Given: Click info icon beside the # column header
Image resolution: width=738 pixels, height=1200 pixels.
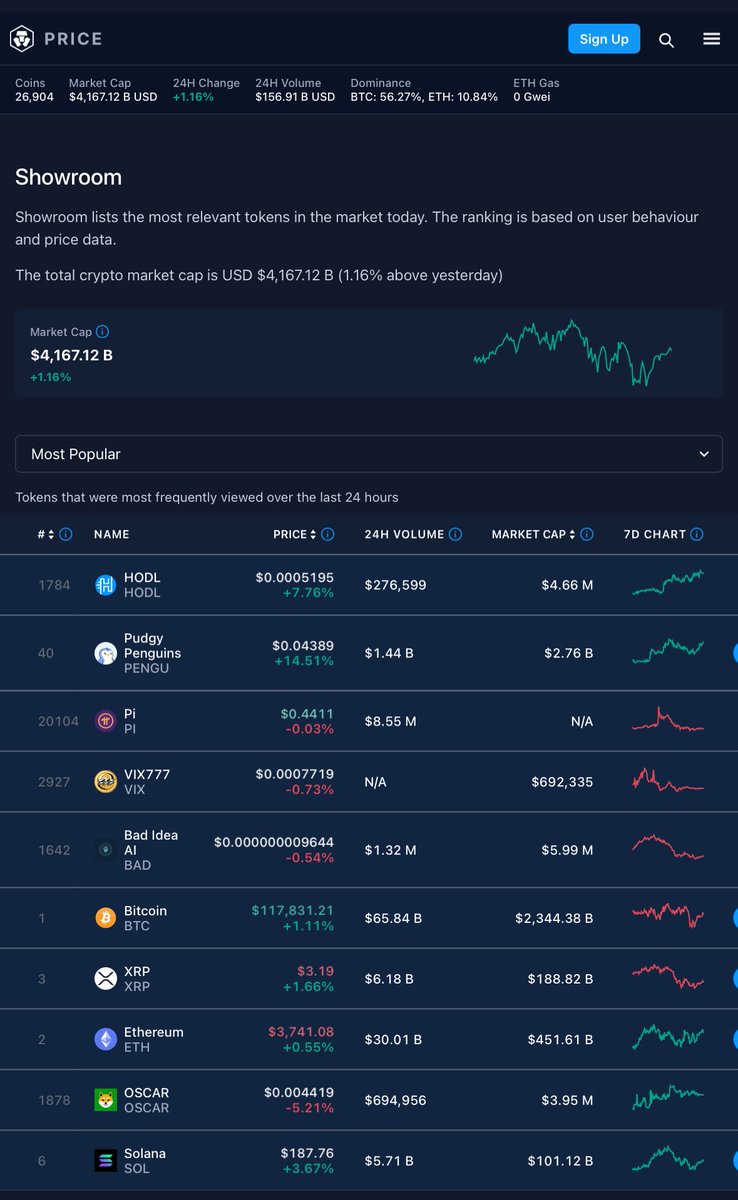Looking at the screenshot, I should pyautogui.click(x=66, y=534).
